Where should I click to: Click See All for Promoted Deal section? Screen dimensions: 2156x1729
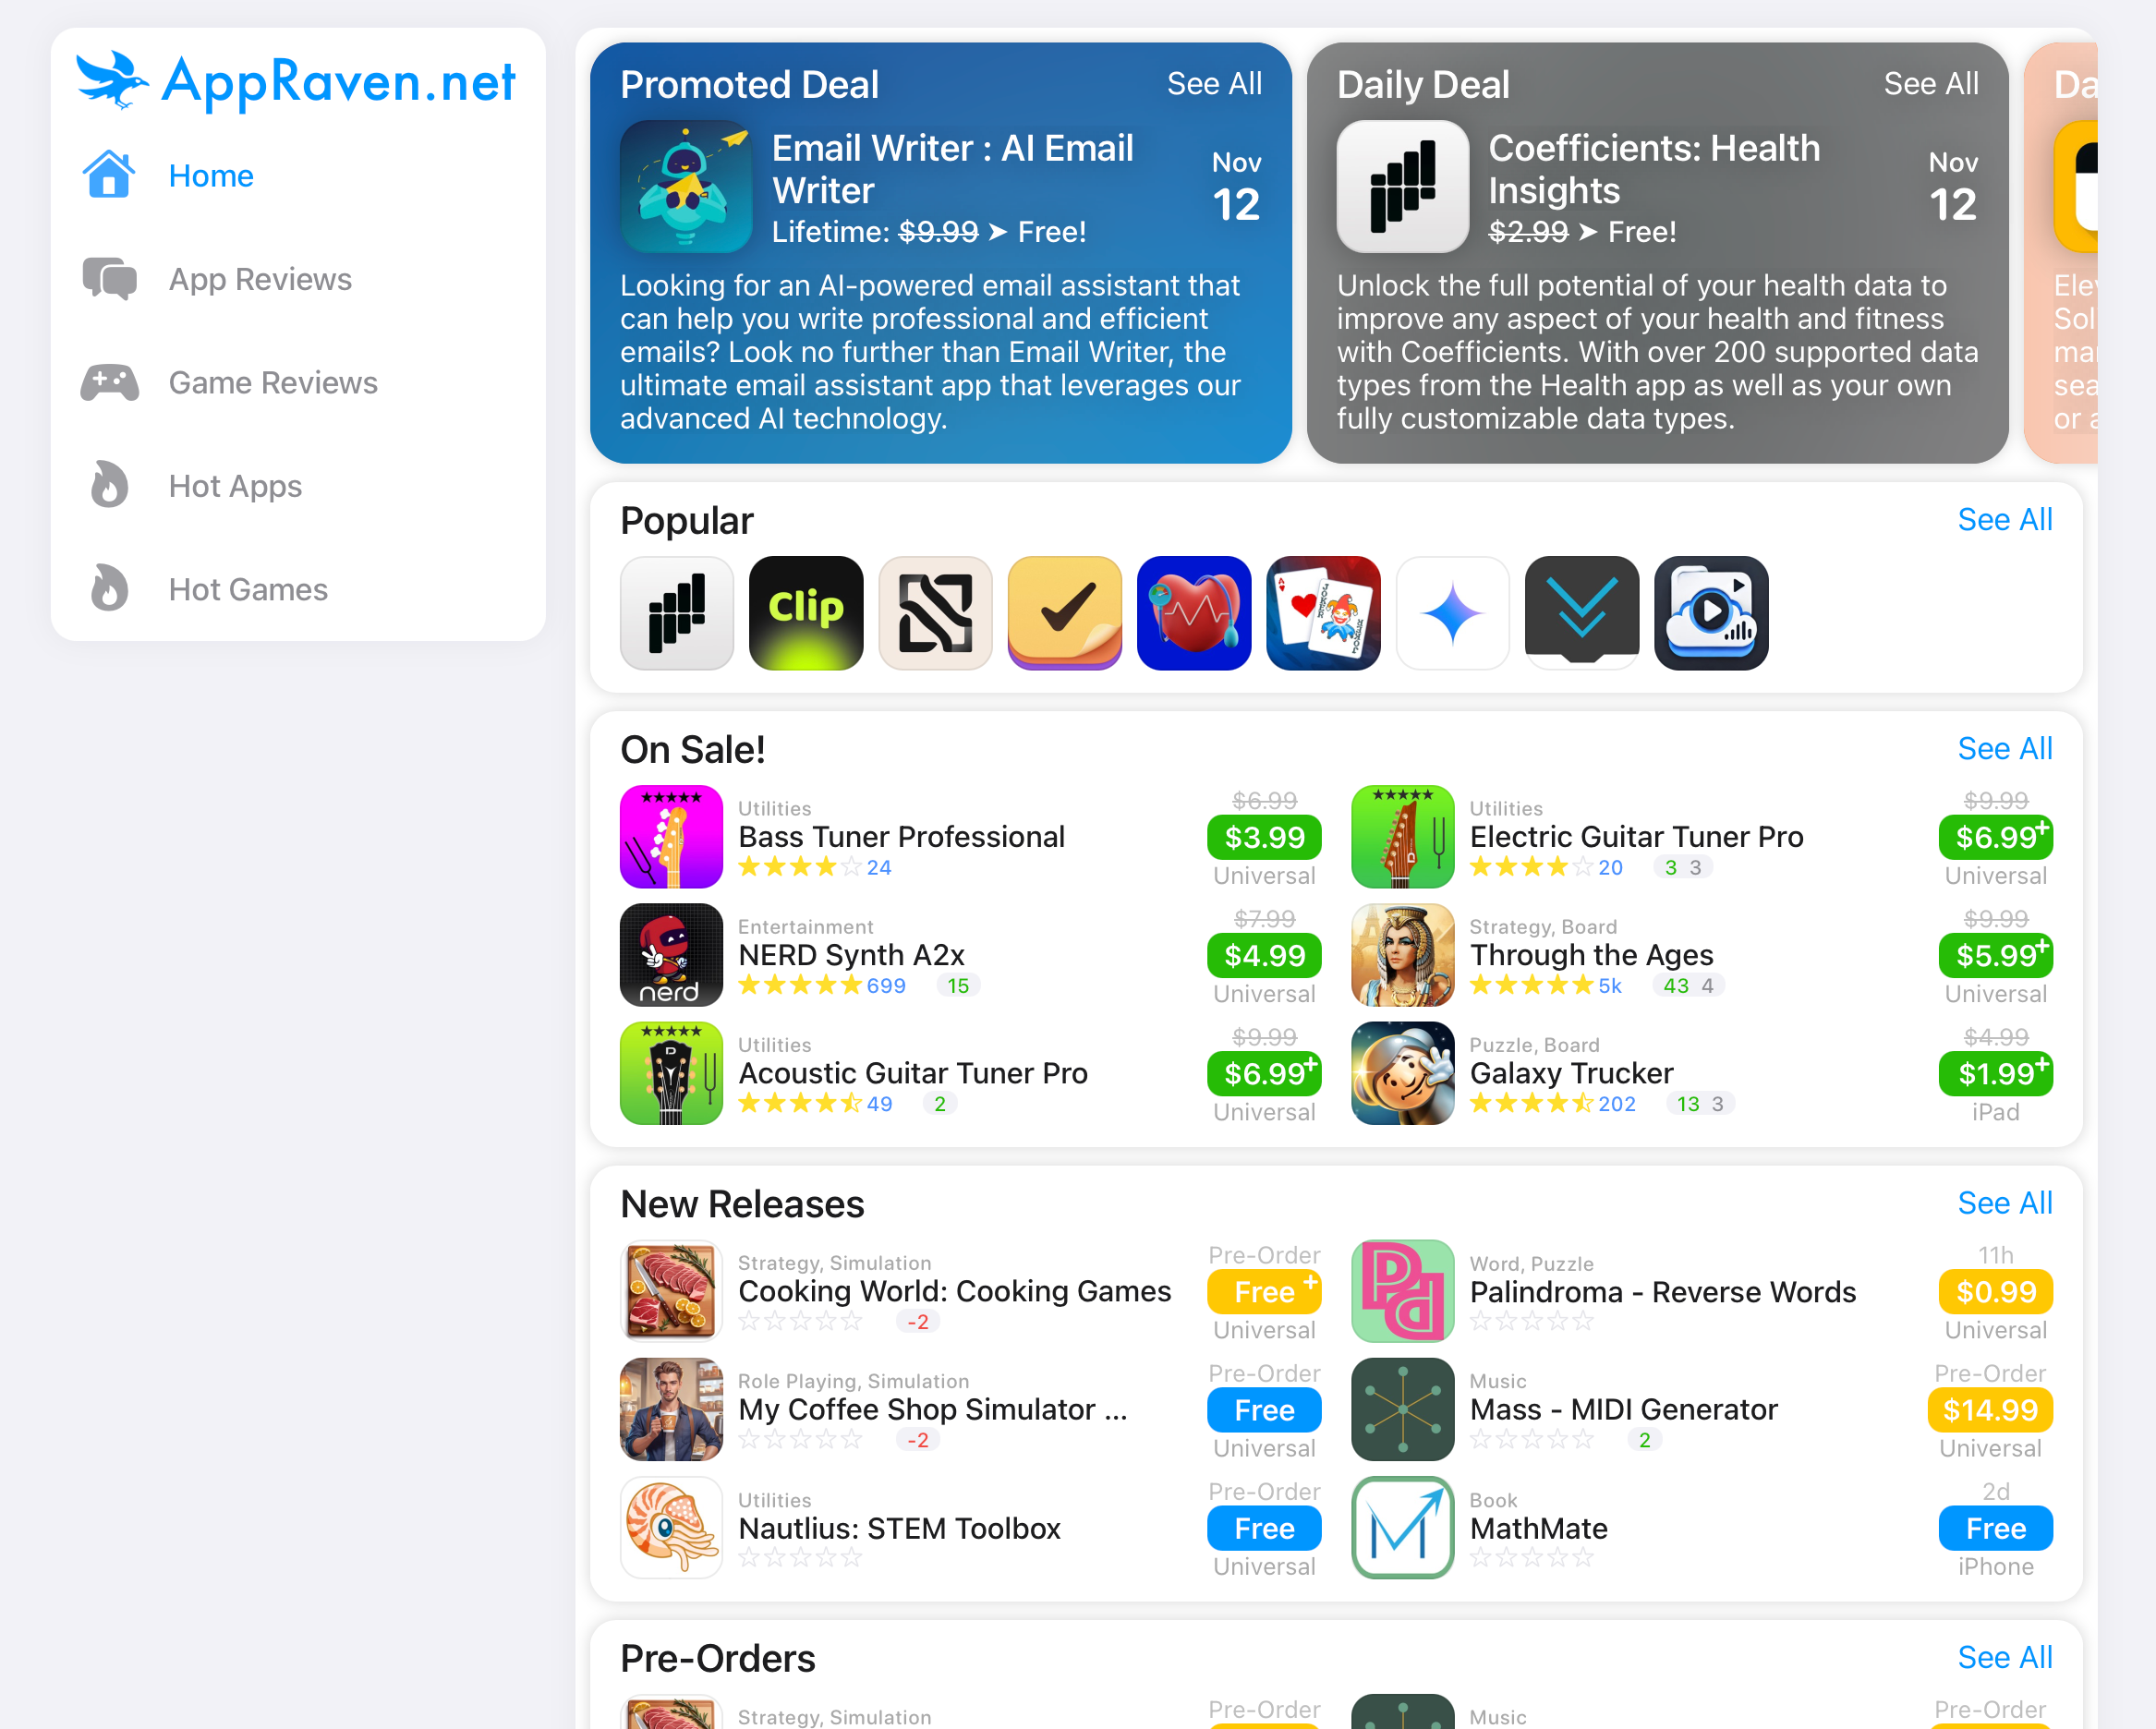click(x=1212, y=85)
